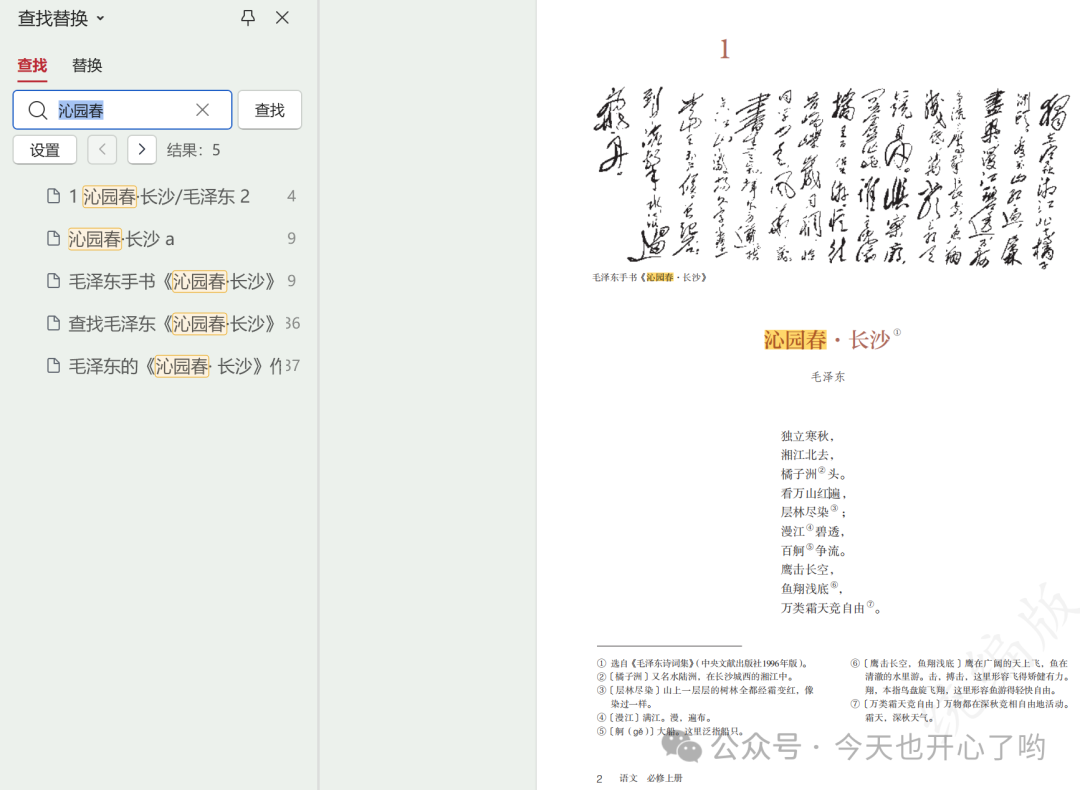1080x790 pixels.
Task: Click the poem line 万类霜天竞自由
Action: (831, 607)
